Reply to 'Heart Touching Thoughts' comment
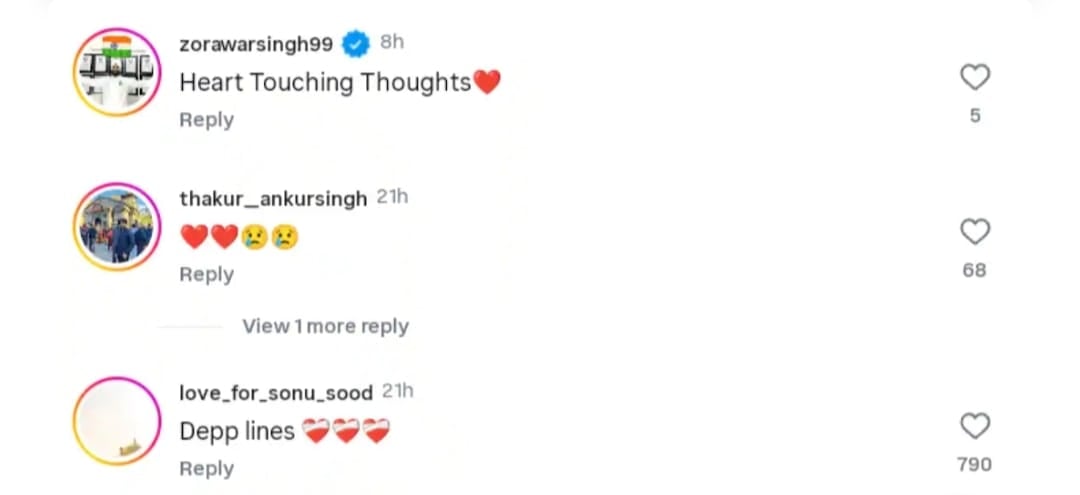The image size is (1080, 495). click(206, 119)
